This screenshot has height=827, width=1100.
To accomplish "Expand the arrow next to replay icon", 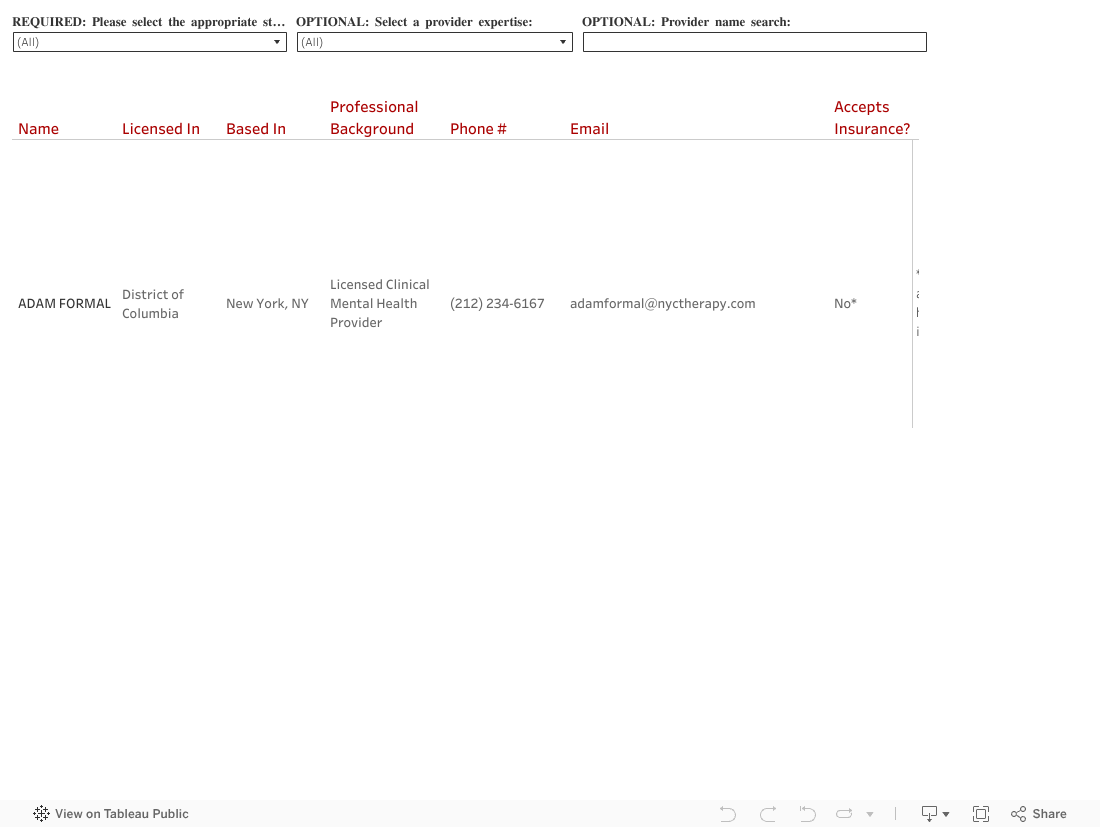I will [x=870, y=814].
